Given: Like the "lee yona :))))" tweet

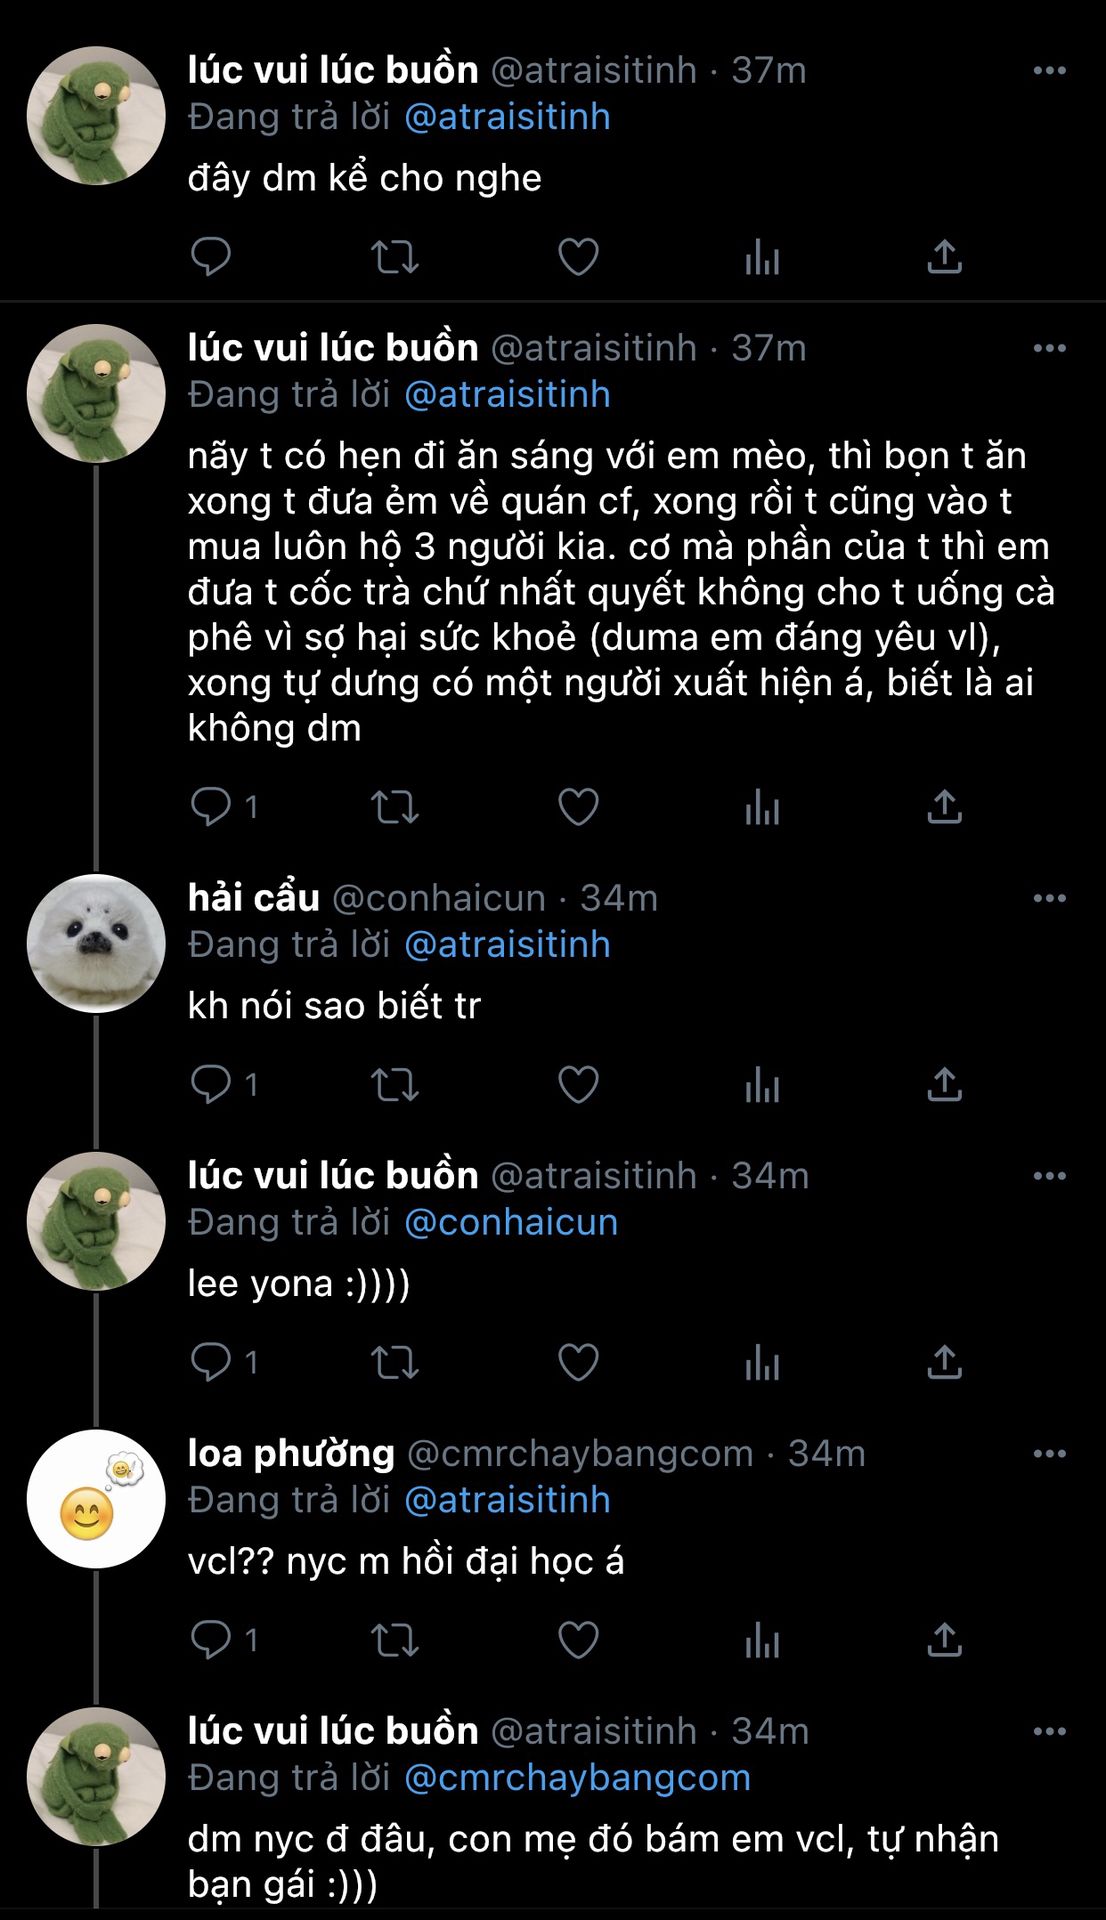Looking at the screenshot, I should (x=578, y=1362).
